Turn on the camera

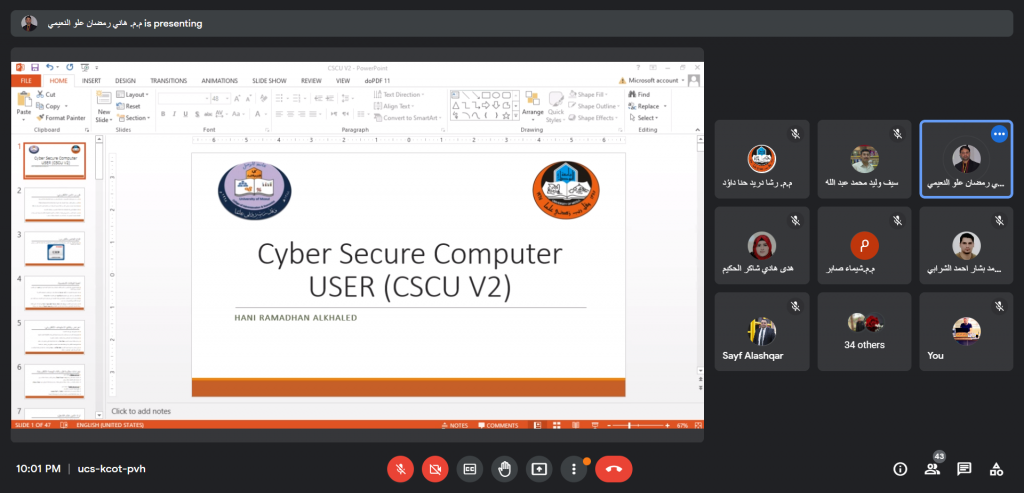tap(435, 468)
